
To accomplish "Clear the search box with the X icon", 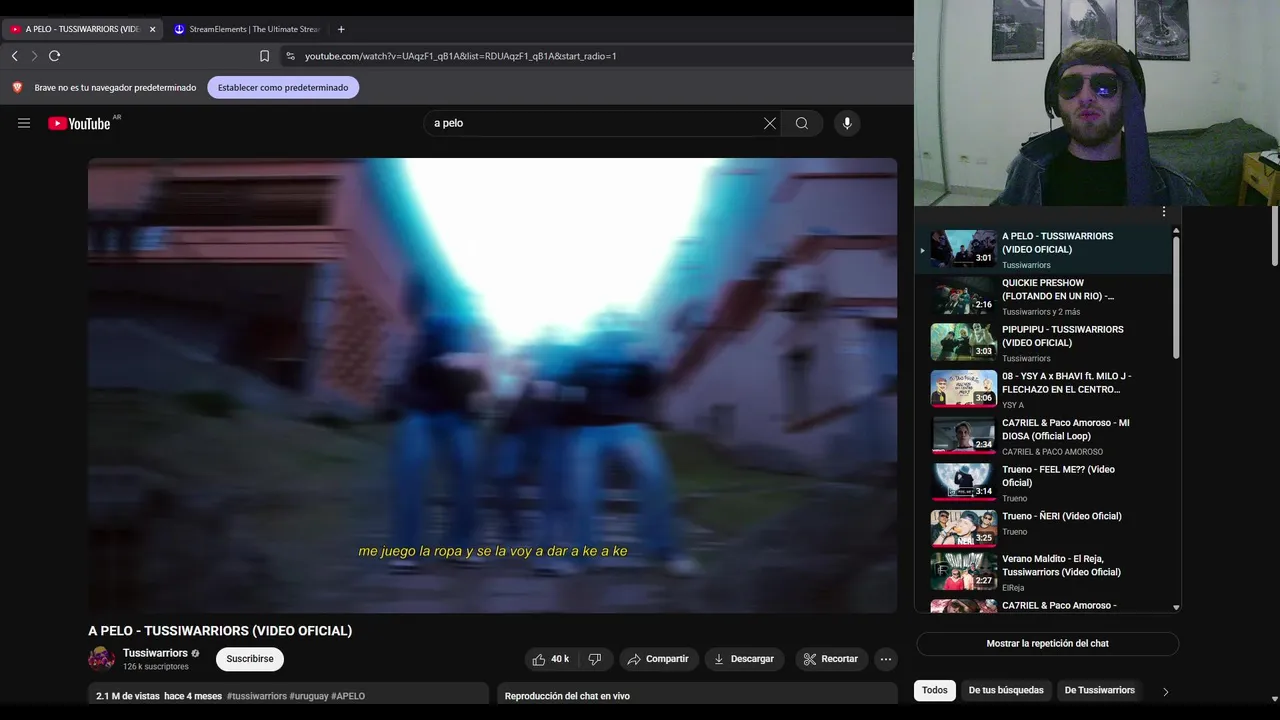I will click(x=770, y=123).
